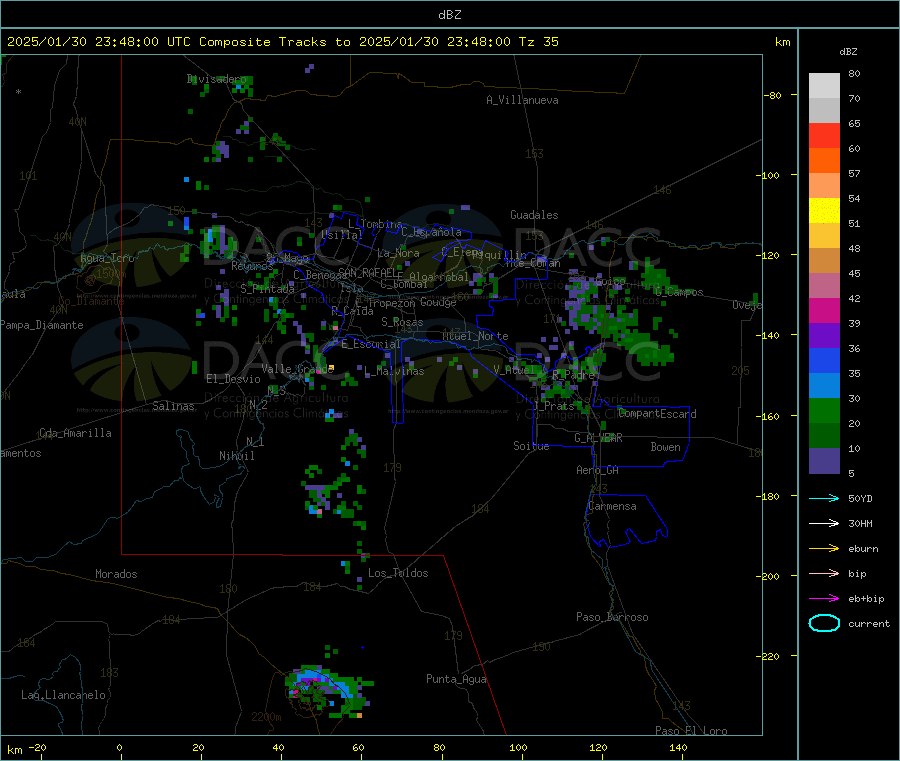Viewport: 900px width, 761px height.
Task: Pick the dusty pink 42-45 dBZ band
Action: (x=824, y=286)
